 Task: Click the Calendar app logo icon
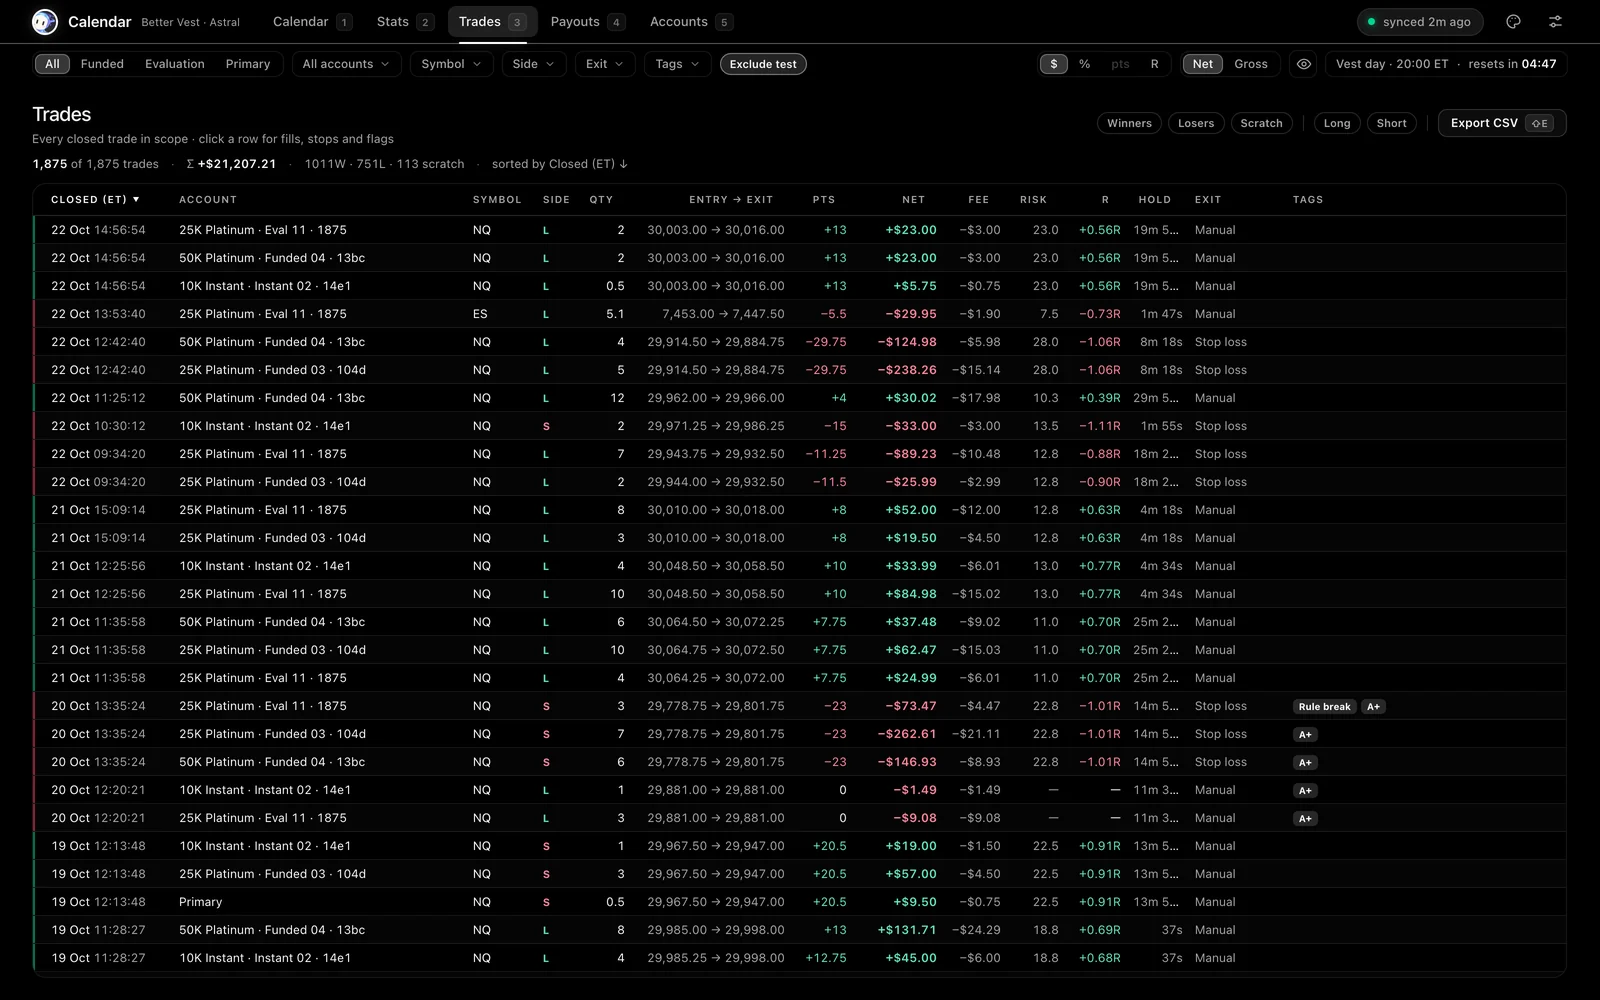pyautogui.click(x=45, y=21)
